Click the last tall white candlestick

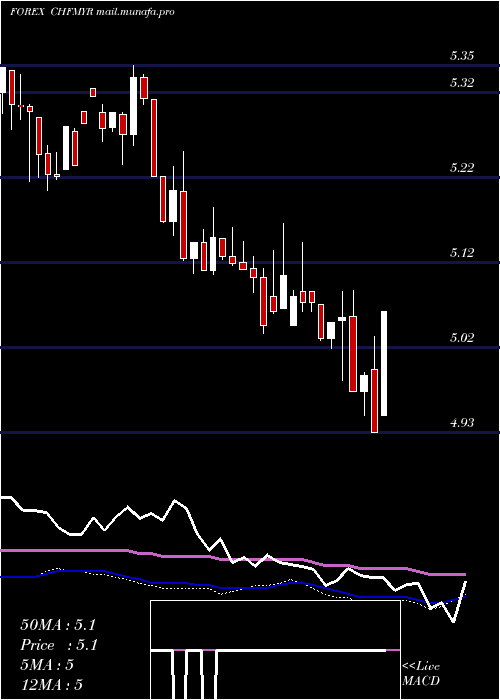383,363
